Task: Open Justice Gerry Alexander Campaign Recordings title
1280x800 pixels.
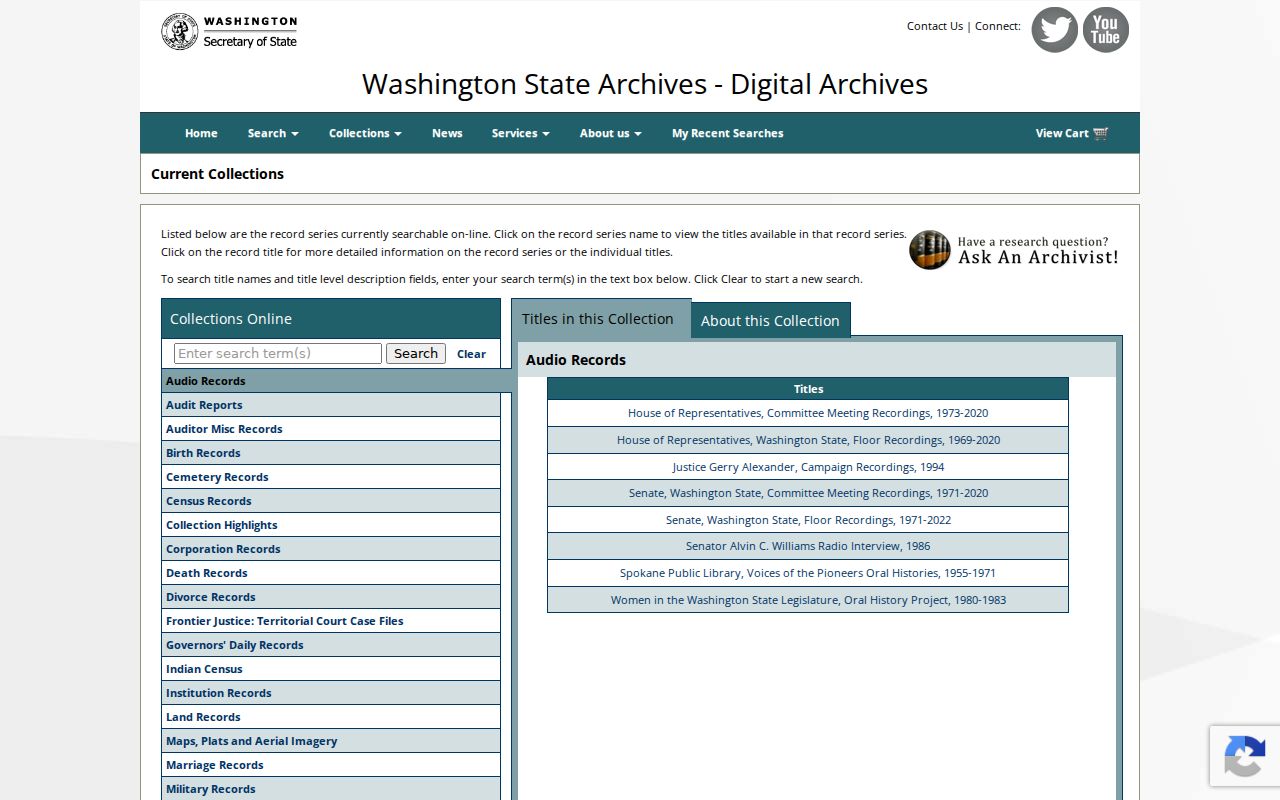Action: point(808,467)
